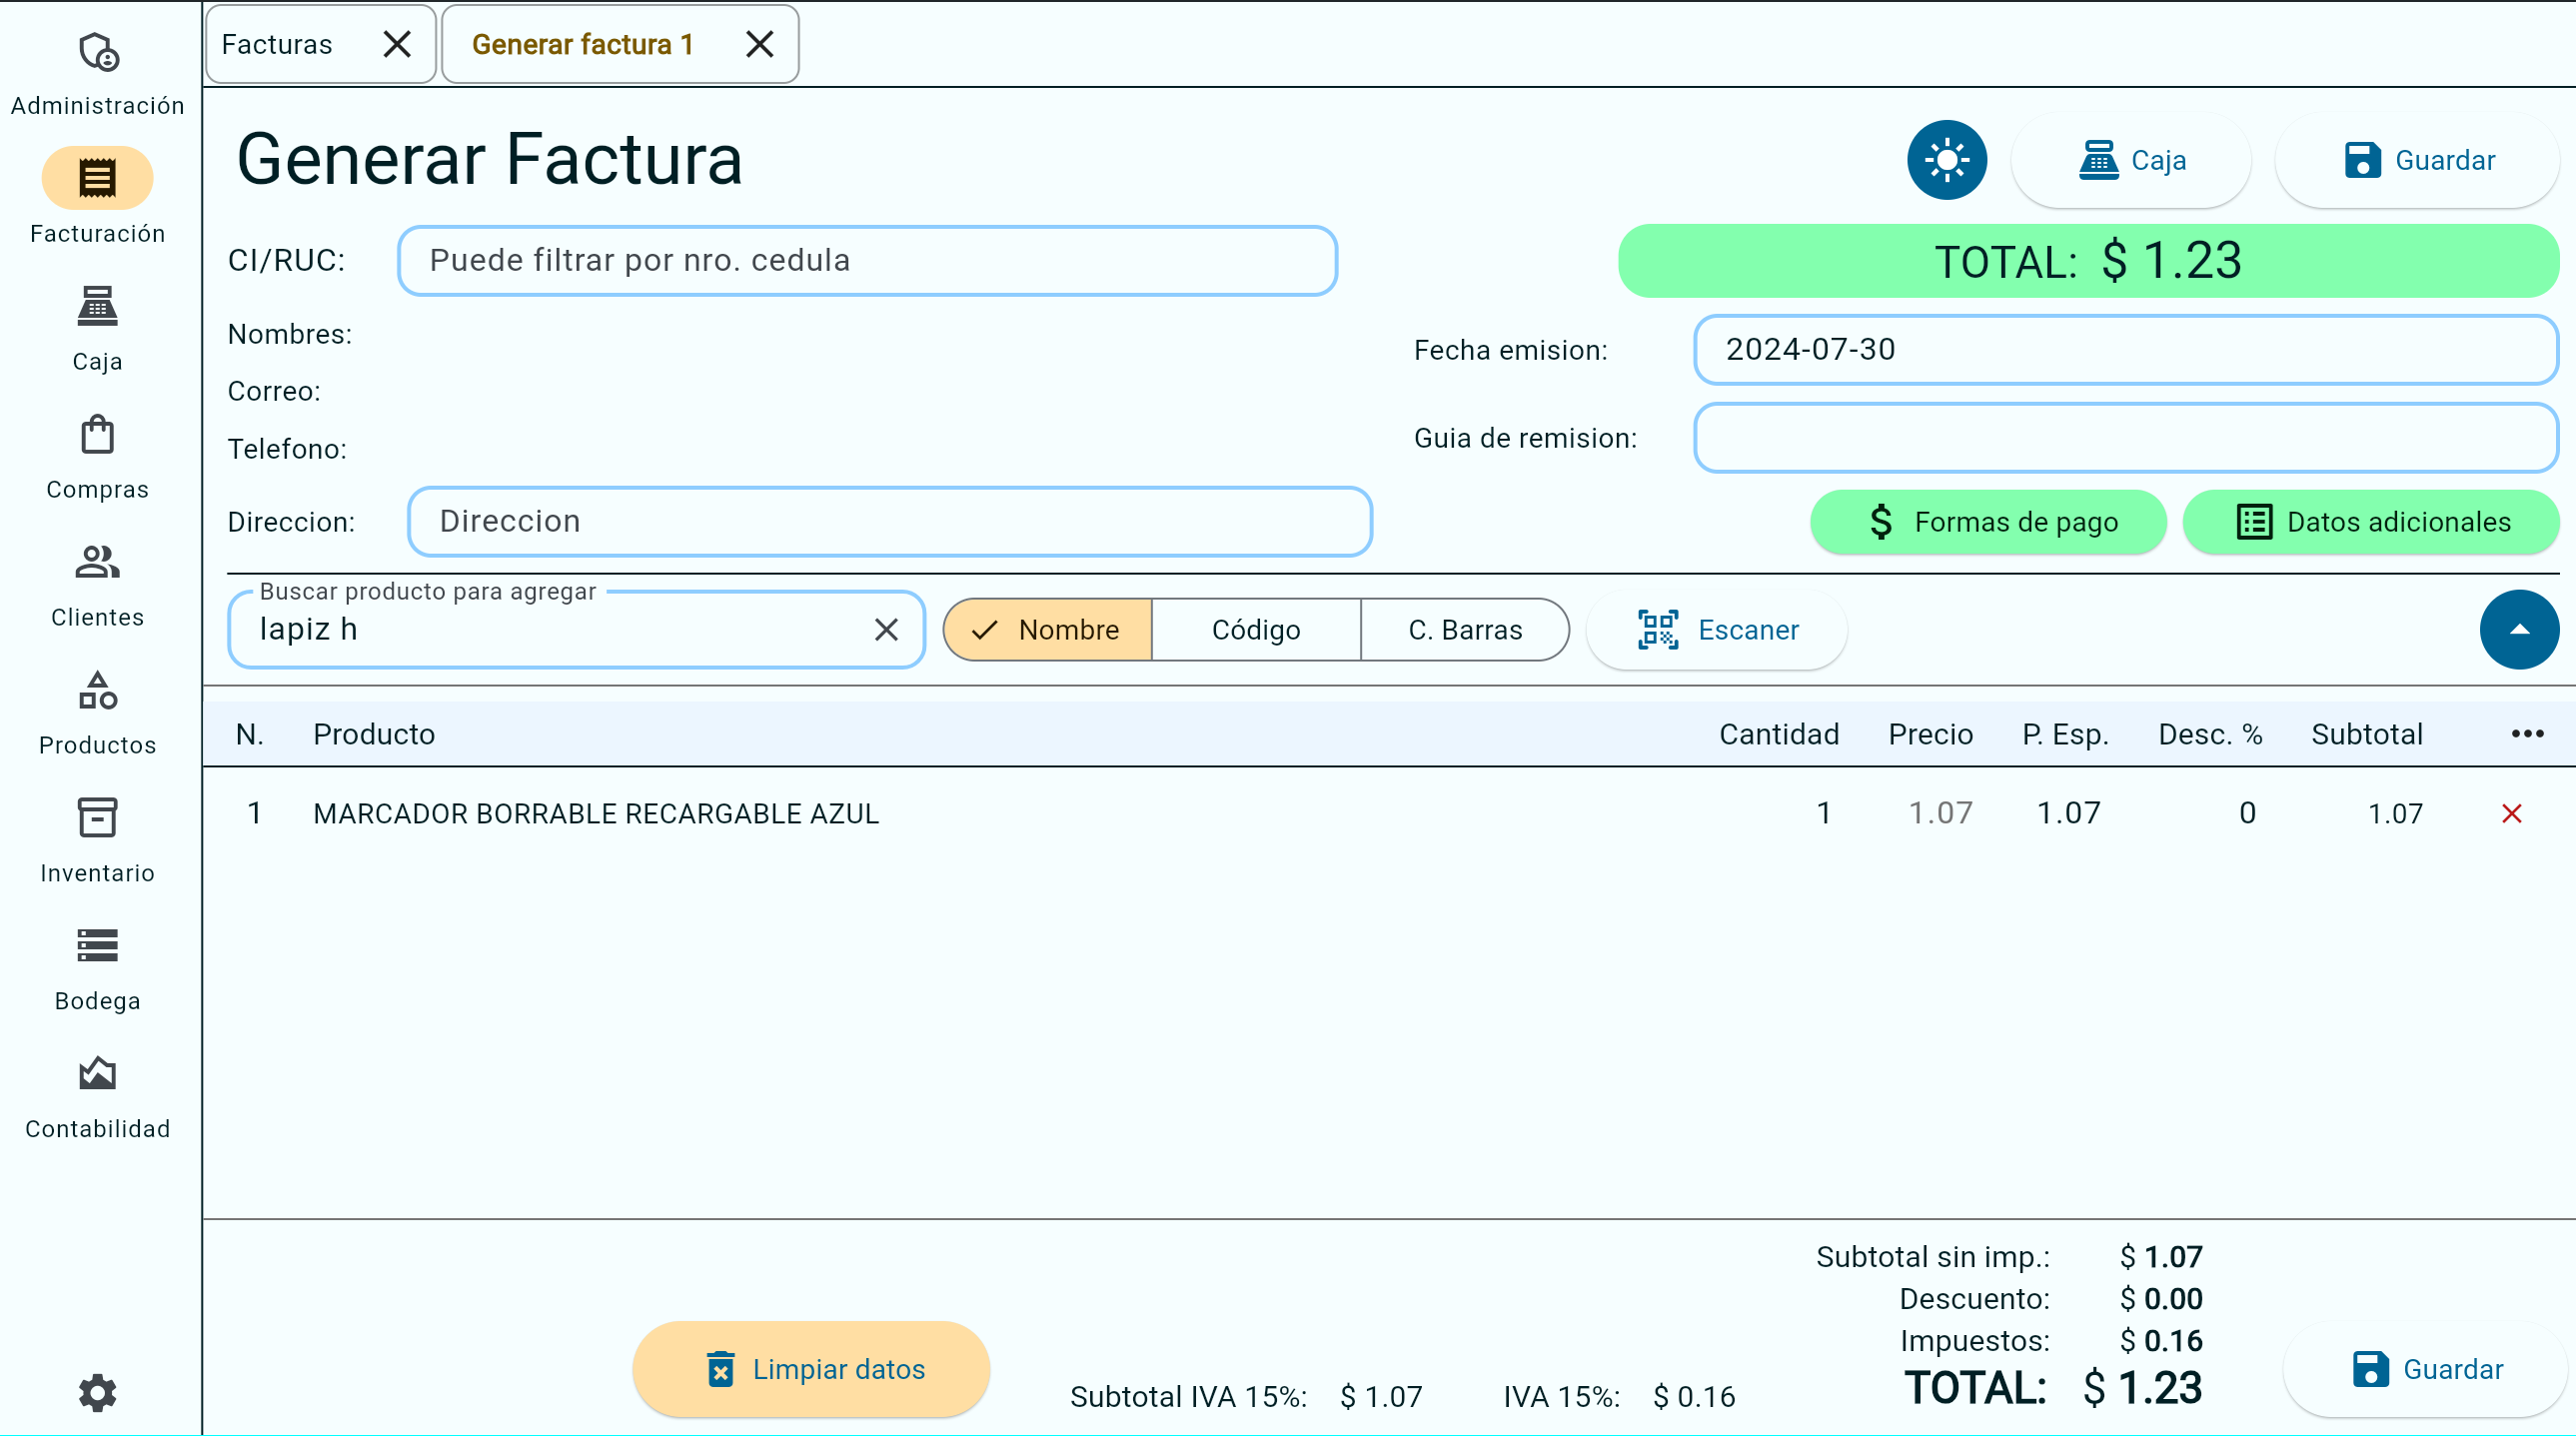
Task: Open Caja from the sidebar
Action: pyautogui.click(x=98, y=309)
